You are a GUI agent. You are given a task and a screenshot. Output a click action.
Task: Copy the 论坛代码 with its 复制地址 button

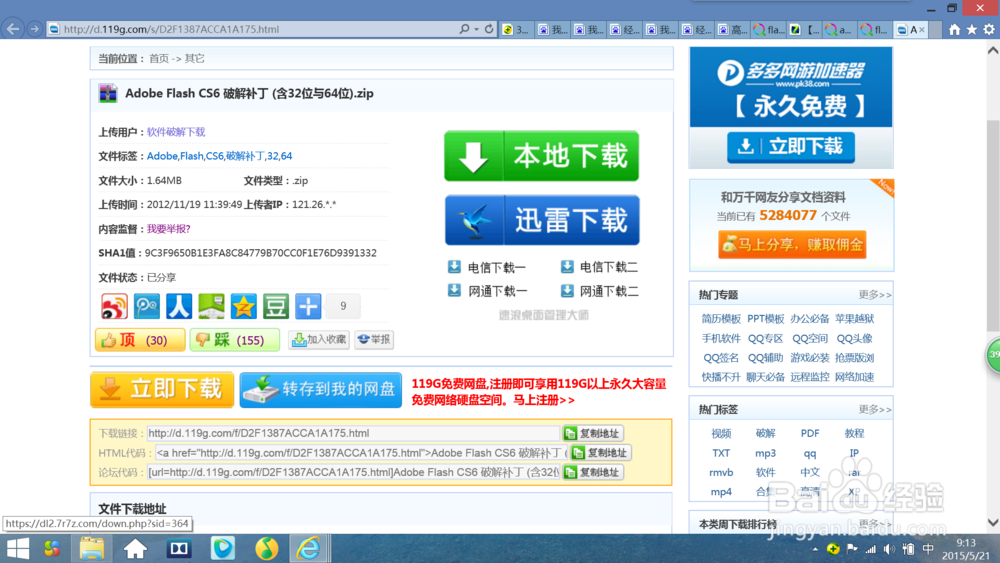593,472
